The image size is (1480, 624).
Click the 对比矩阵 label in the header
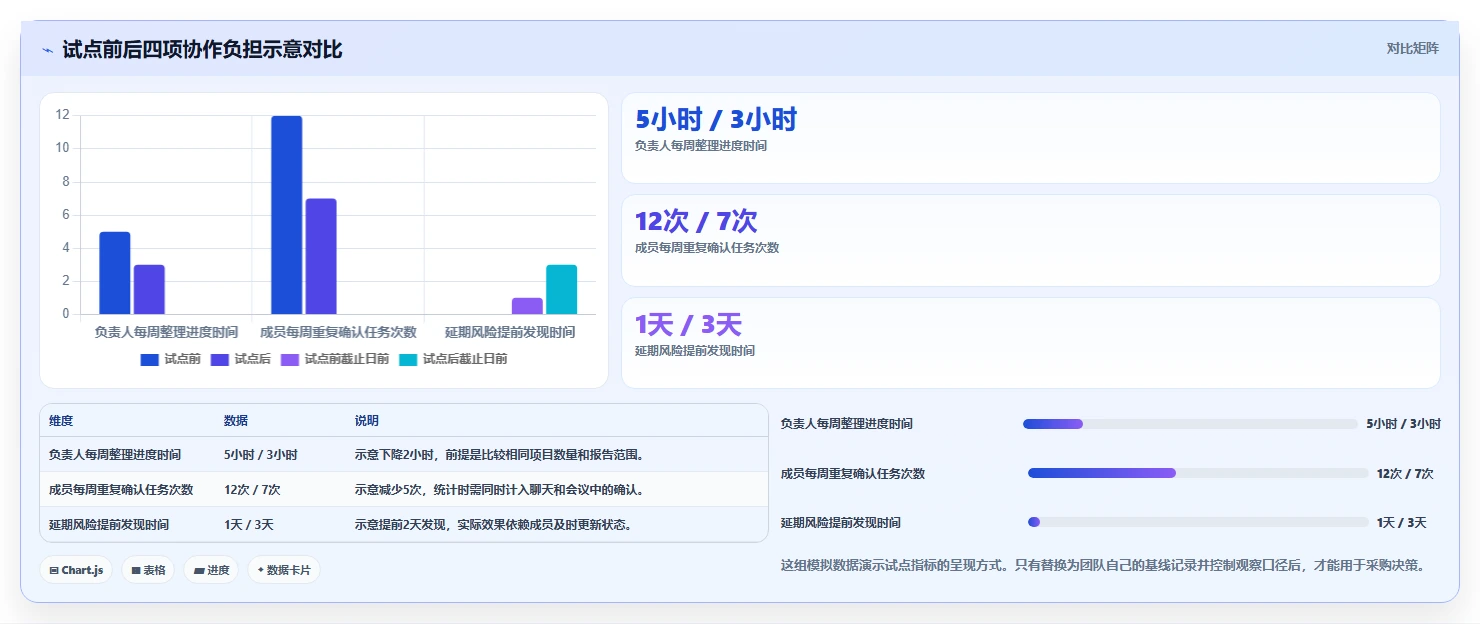[1412, 48]
